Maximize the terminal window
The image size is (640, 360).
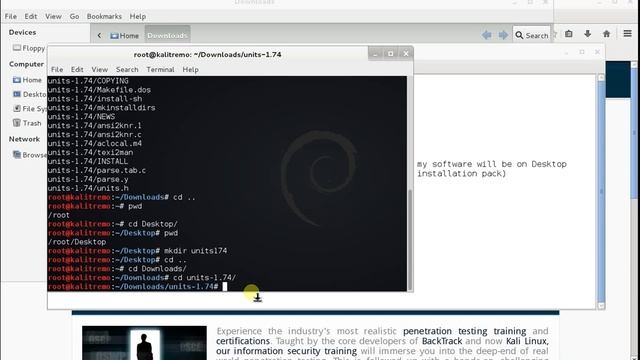coord(391,54)
